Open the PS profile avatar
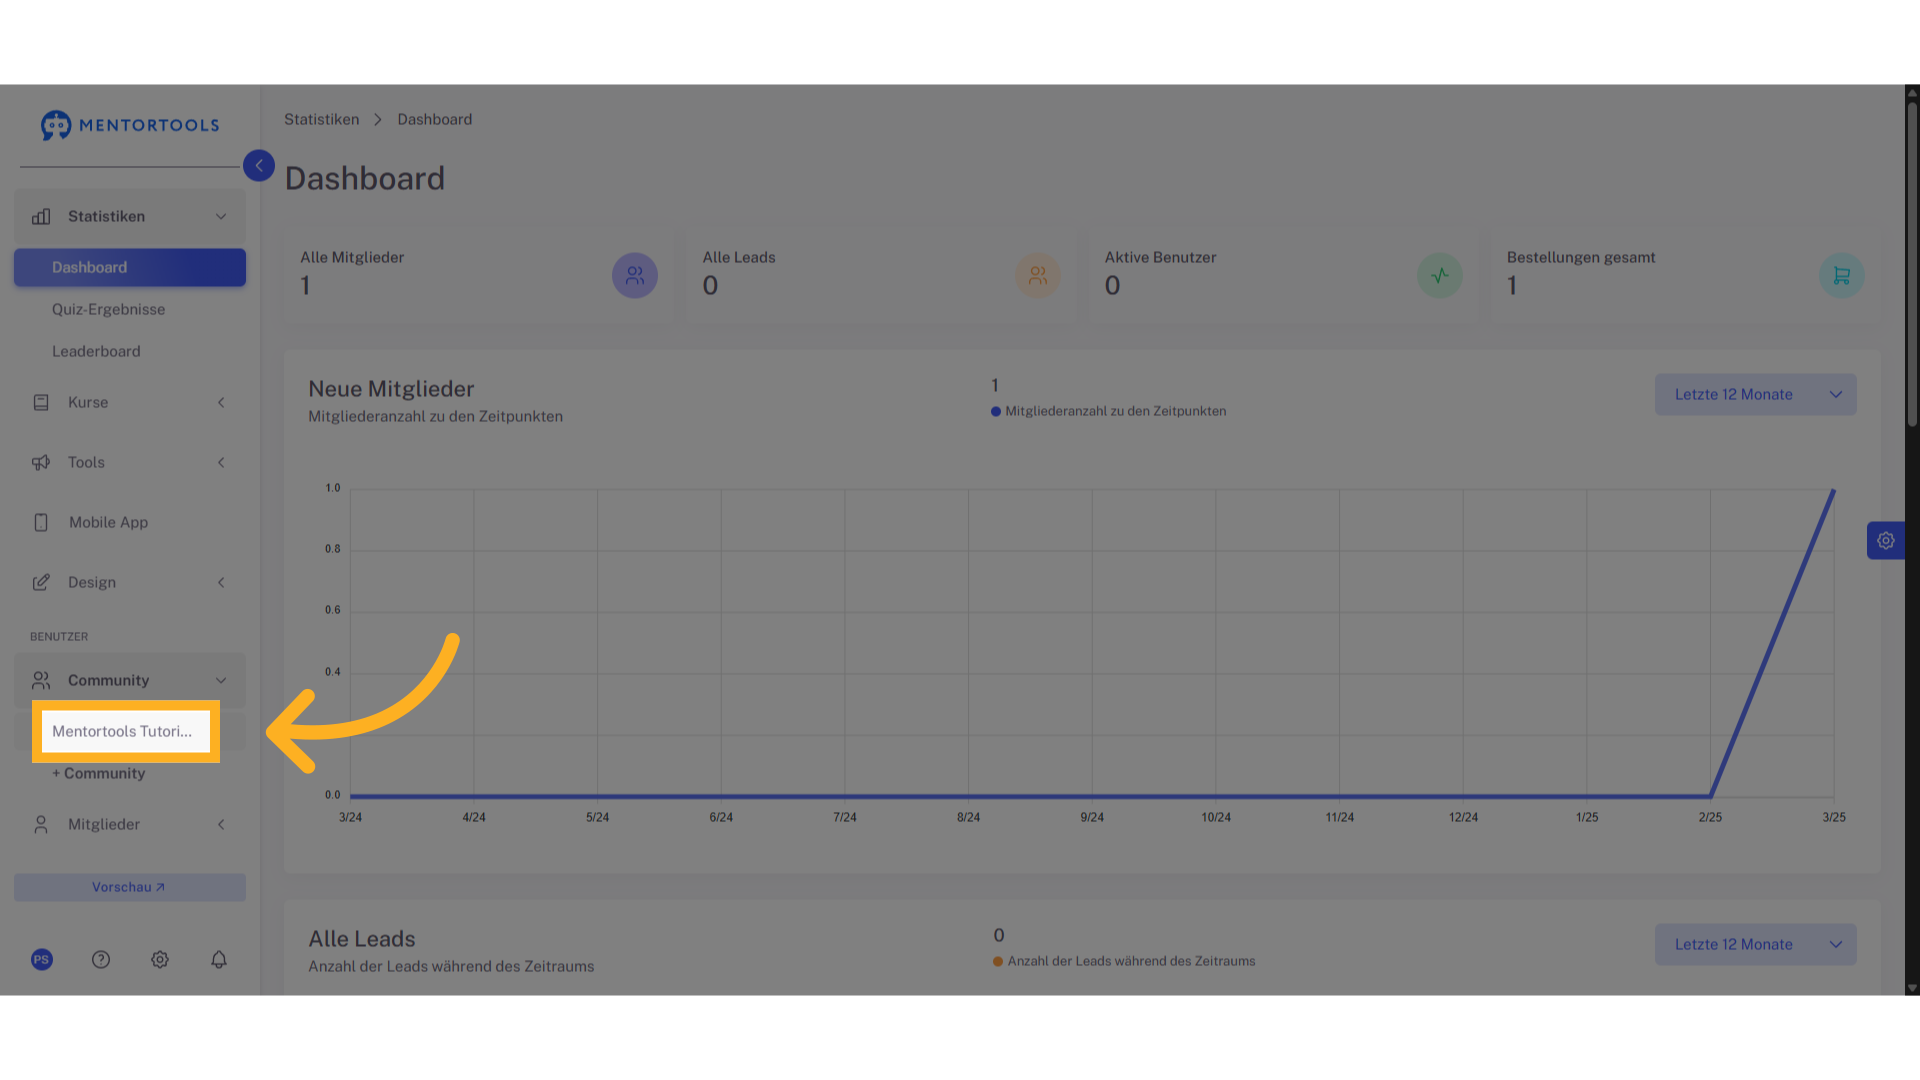 42,960
